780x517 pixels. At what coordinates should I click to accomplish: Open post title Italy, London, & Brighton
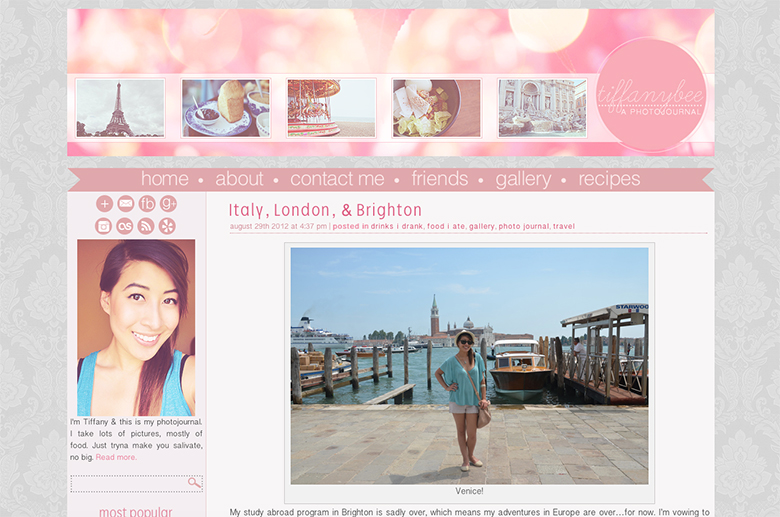tap(325, 210)
